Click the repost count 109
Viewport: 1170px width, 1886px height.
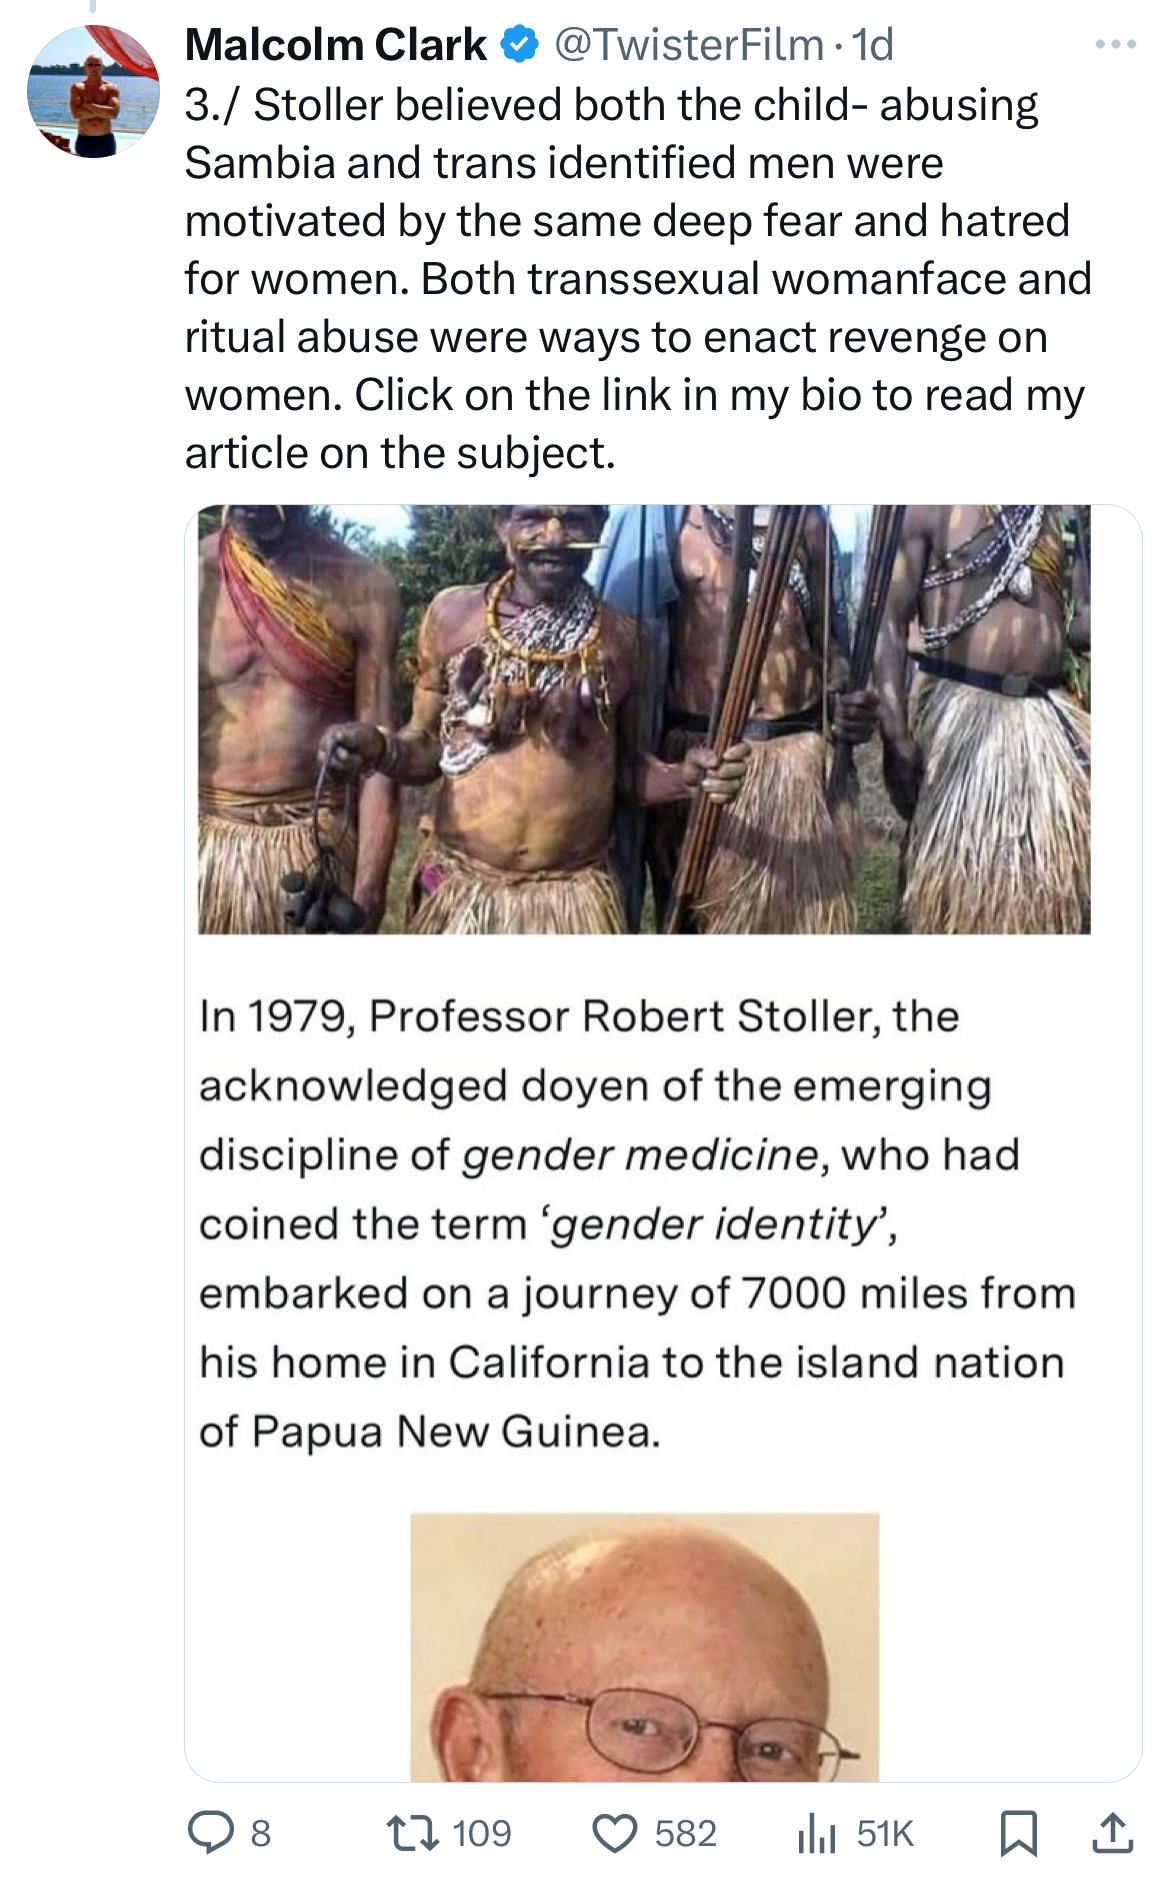(x=482, y=1833)
